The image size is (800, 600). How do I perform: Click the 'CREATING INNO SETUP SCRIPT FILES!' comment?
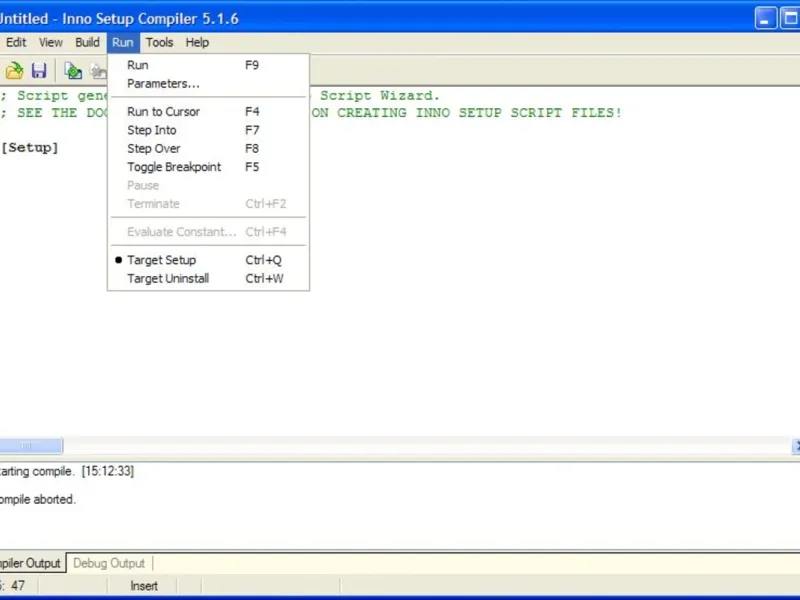480,113
